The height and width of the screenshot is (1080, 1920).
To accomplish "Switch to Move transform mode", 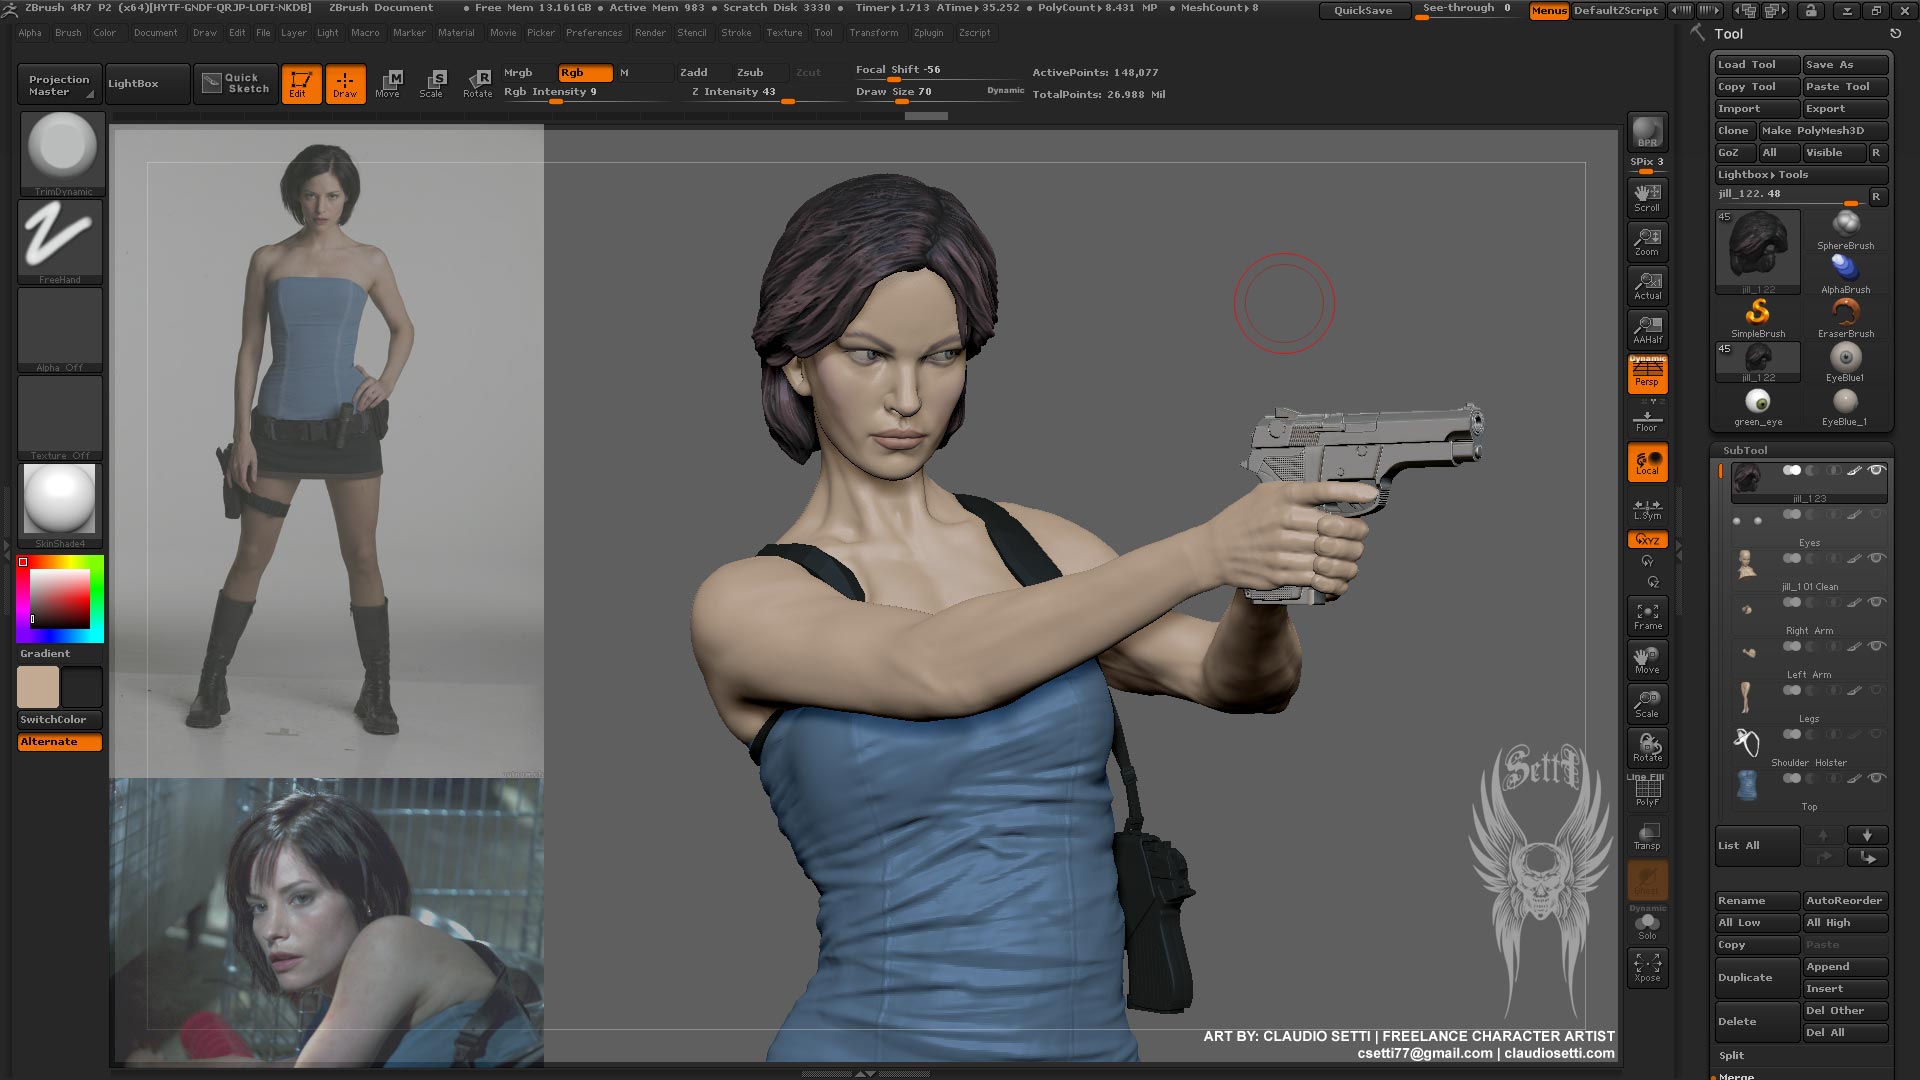I will coord(388,84).
